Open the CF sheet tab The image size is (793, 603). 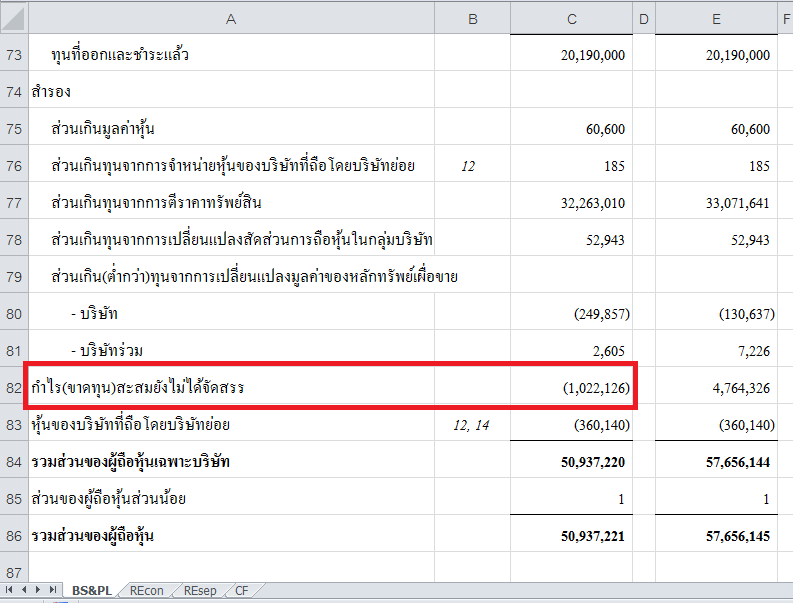(242, 590)
